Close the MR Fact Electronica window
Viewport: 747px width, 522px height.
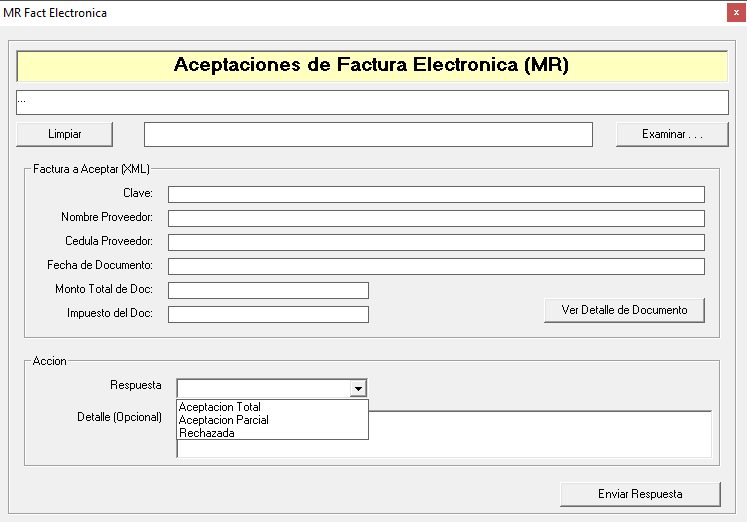pyautogui.click(x=735, y=13)
